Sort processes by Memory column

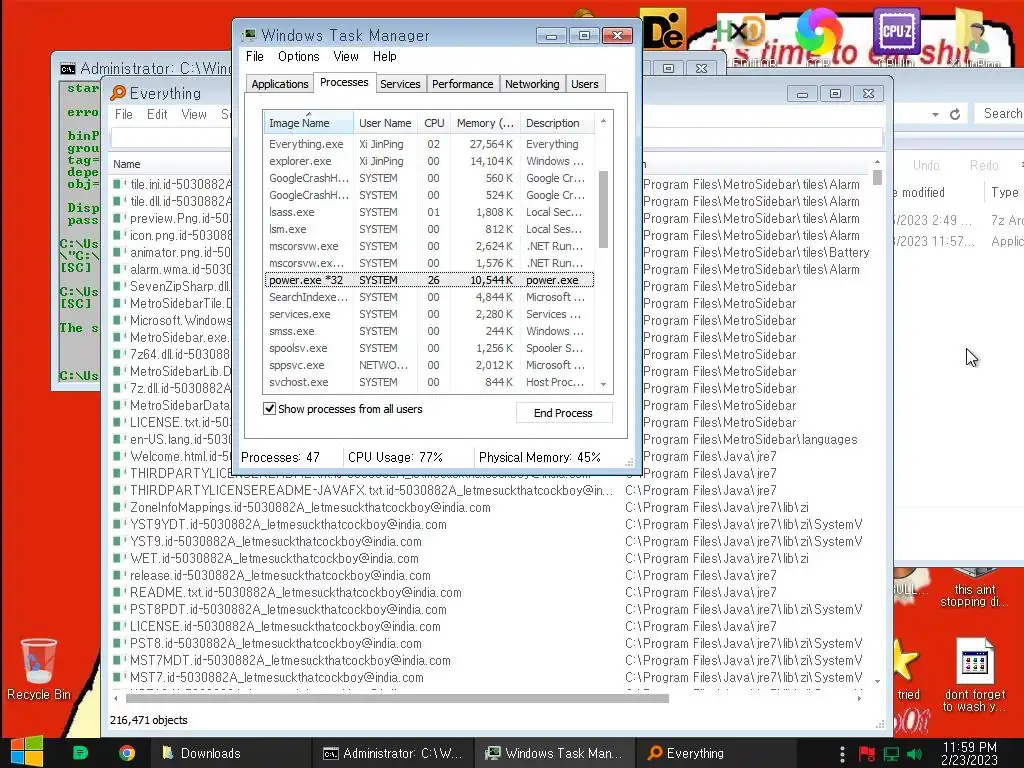coord(485,123)
